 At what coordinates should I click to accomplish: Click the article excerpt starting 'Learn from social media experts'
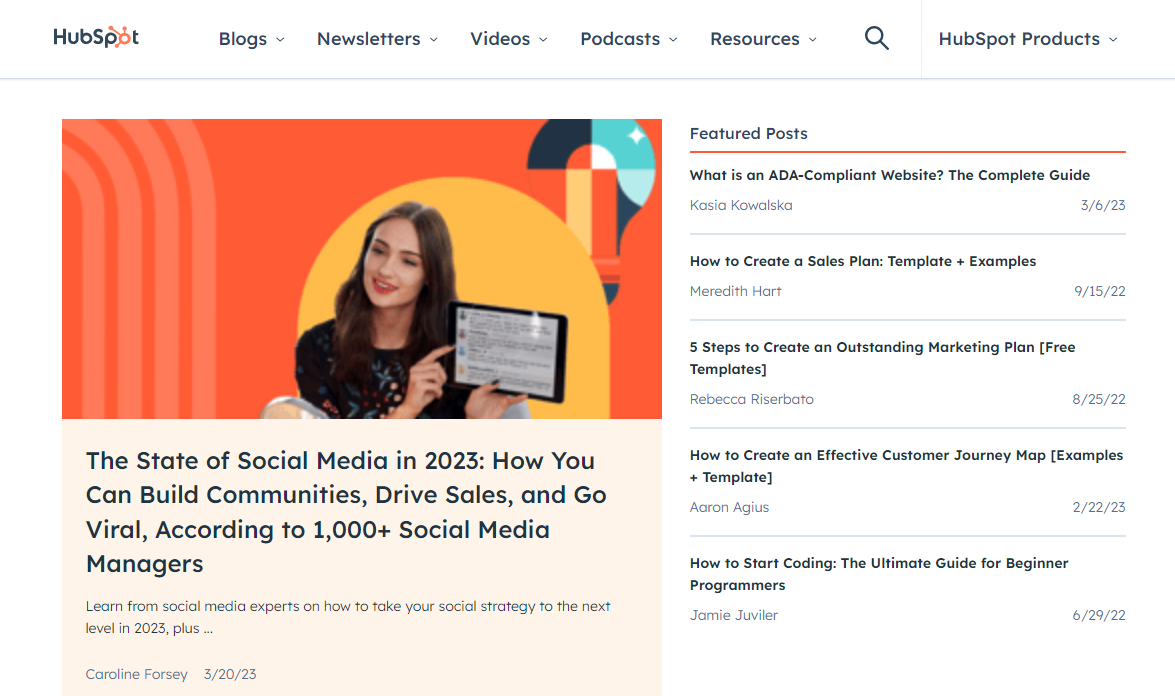pyautogui.click(x=348, y=617)
